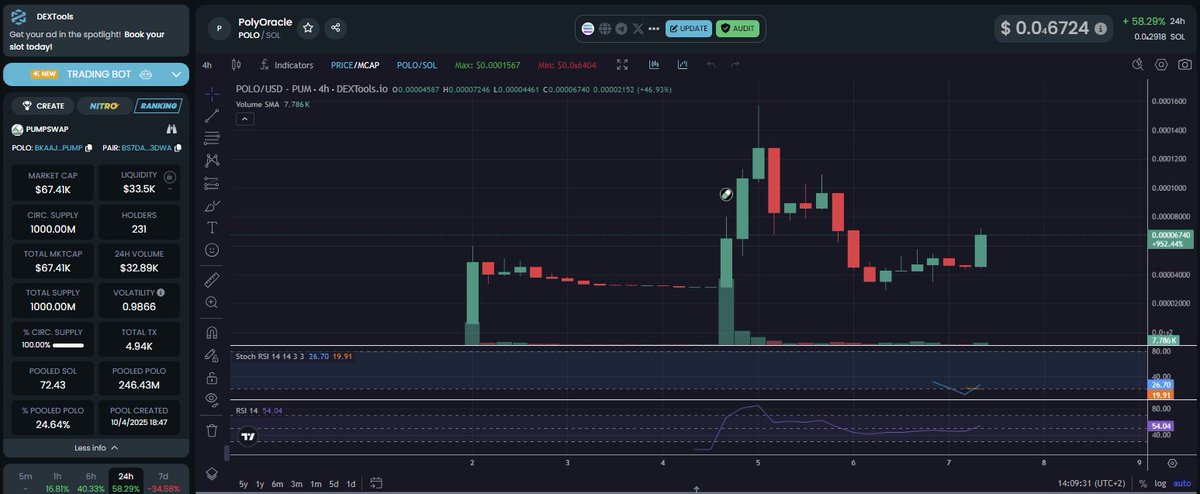The width and height of the screenshot is (1200, 494).
Task: Toggle lock all drawing tools
Action: (212, 378)
